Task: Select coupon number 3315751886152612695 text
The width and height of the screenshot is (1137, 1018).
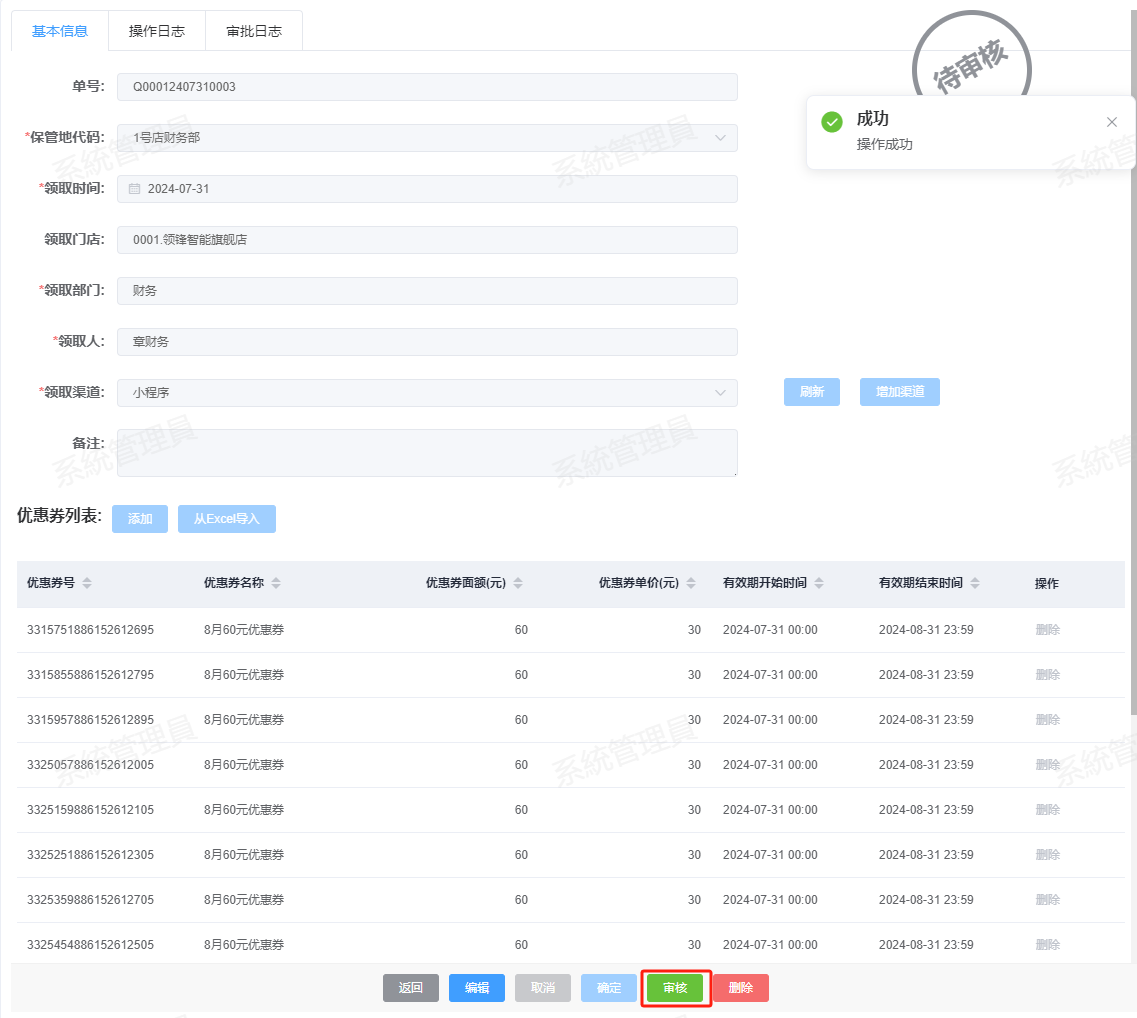Action: (91, 629)
